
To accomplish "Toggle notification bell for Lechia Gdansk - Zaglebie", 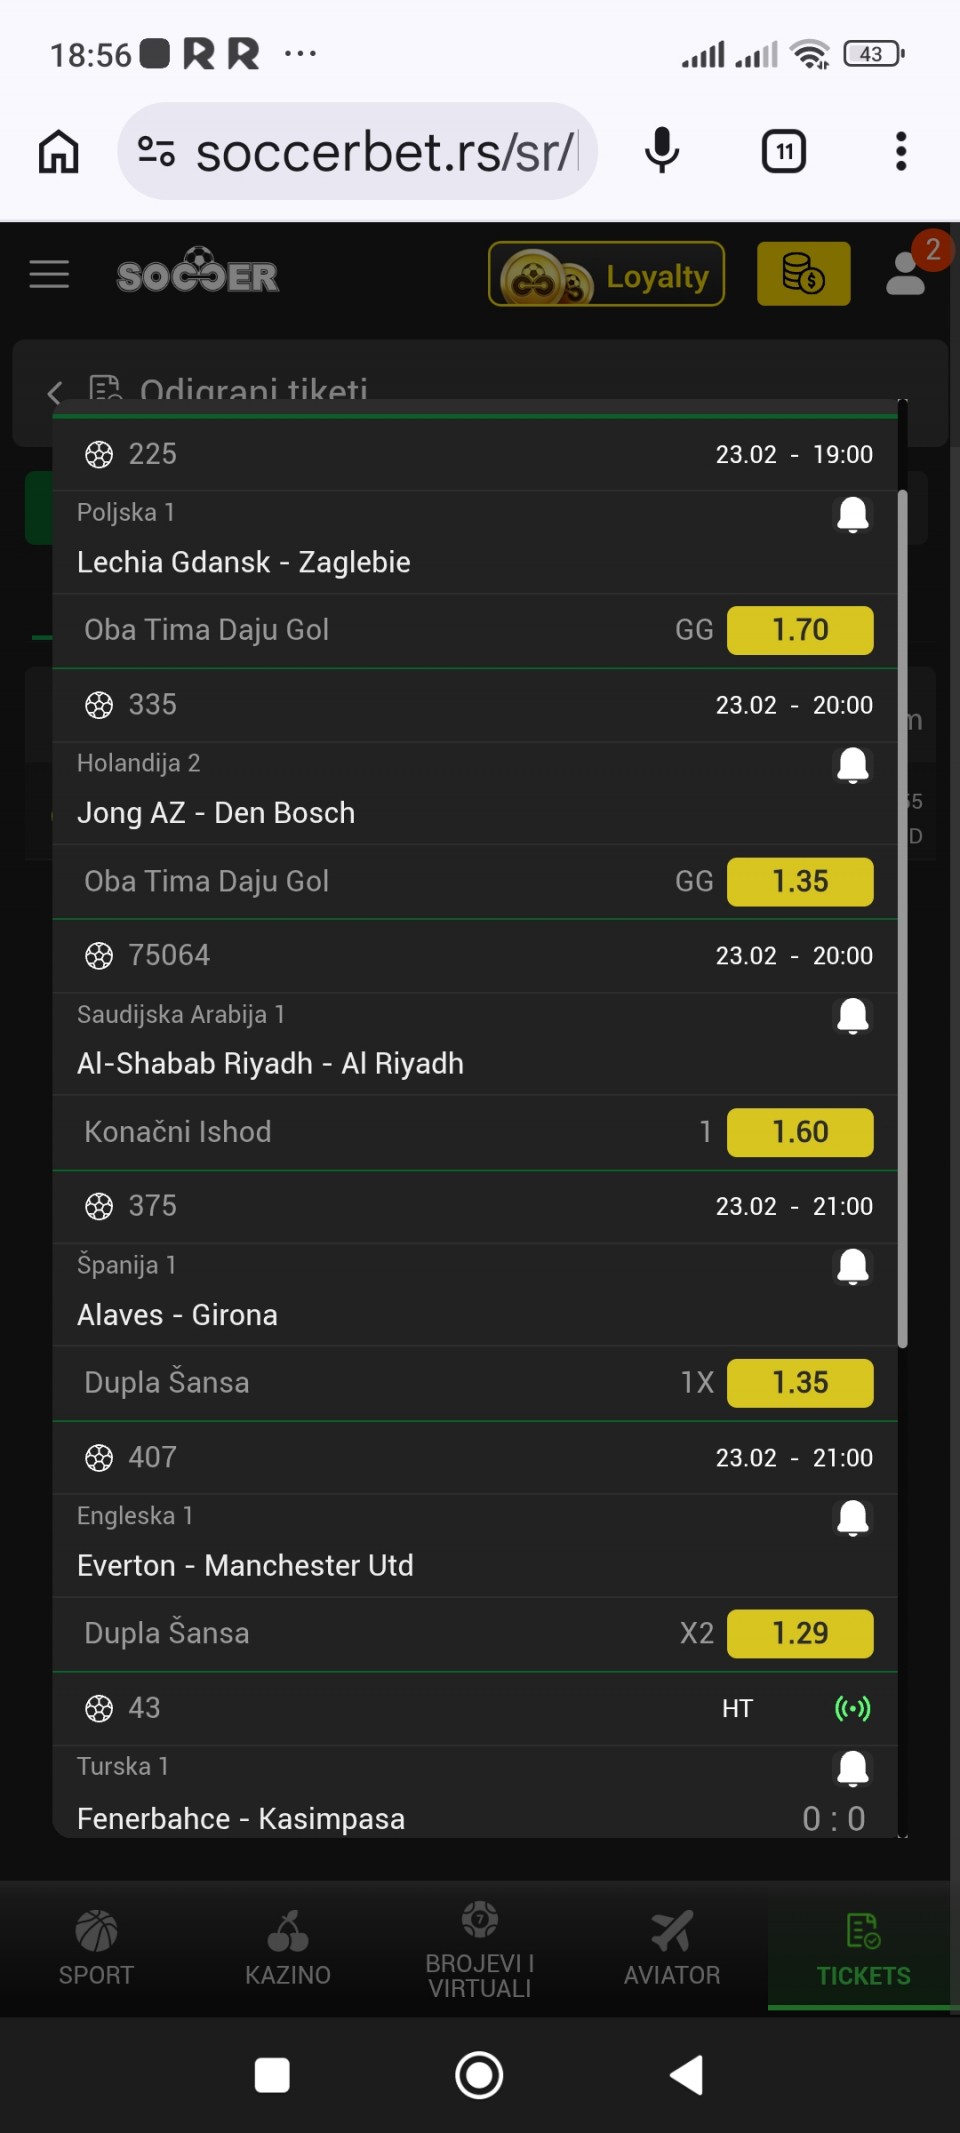I will click(x=852, y=515).
